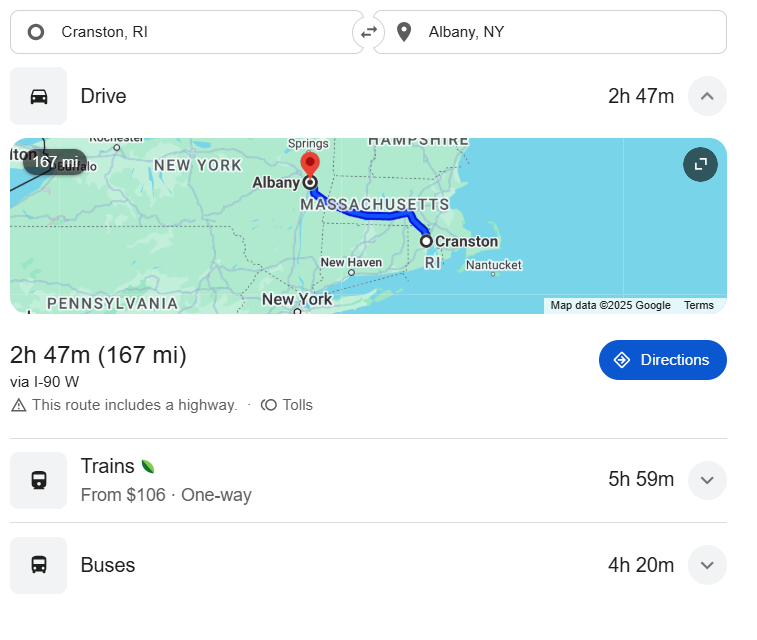Viewport: 757px width, 640px height.
Task: Open Directions for the drive
Action: (662, 360)
